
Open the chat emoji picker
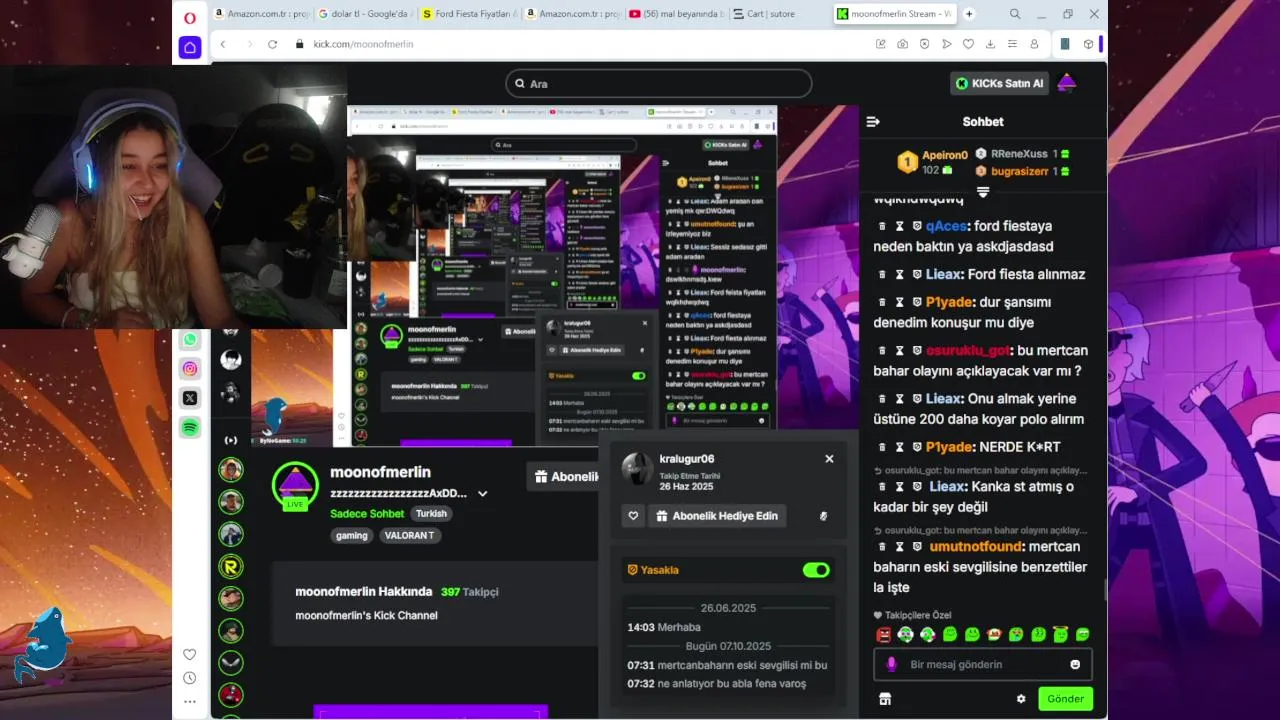[x=1075, y=664]
